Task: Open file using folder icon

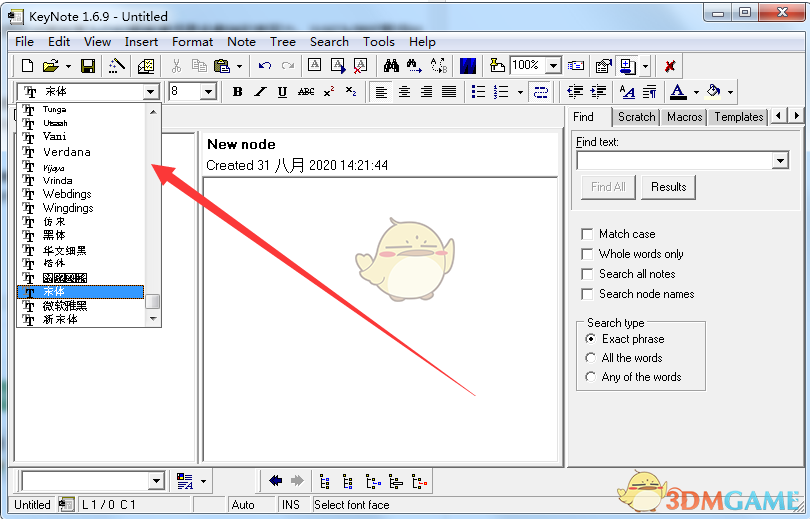Action: (51, 66)
